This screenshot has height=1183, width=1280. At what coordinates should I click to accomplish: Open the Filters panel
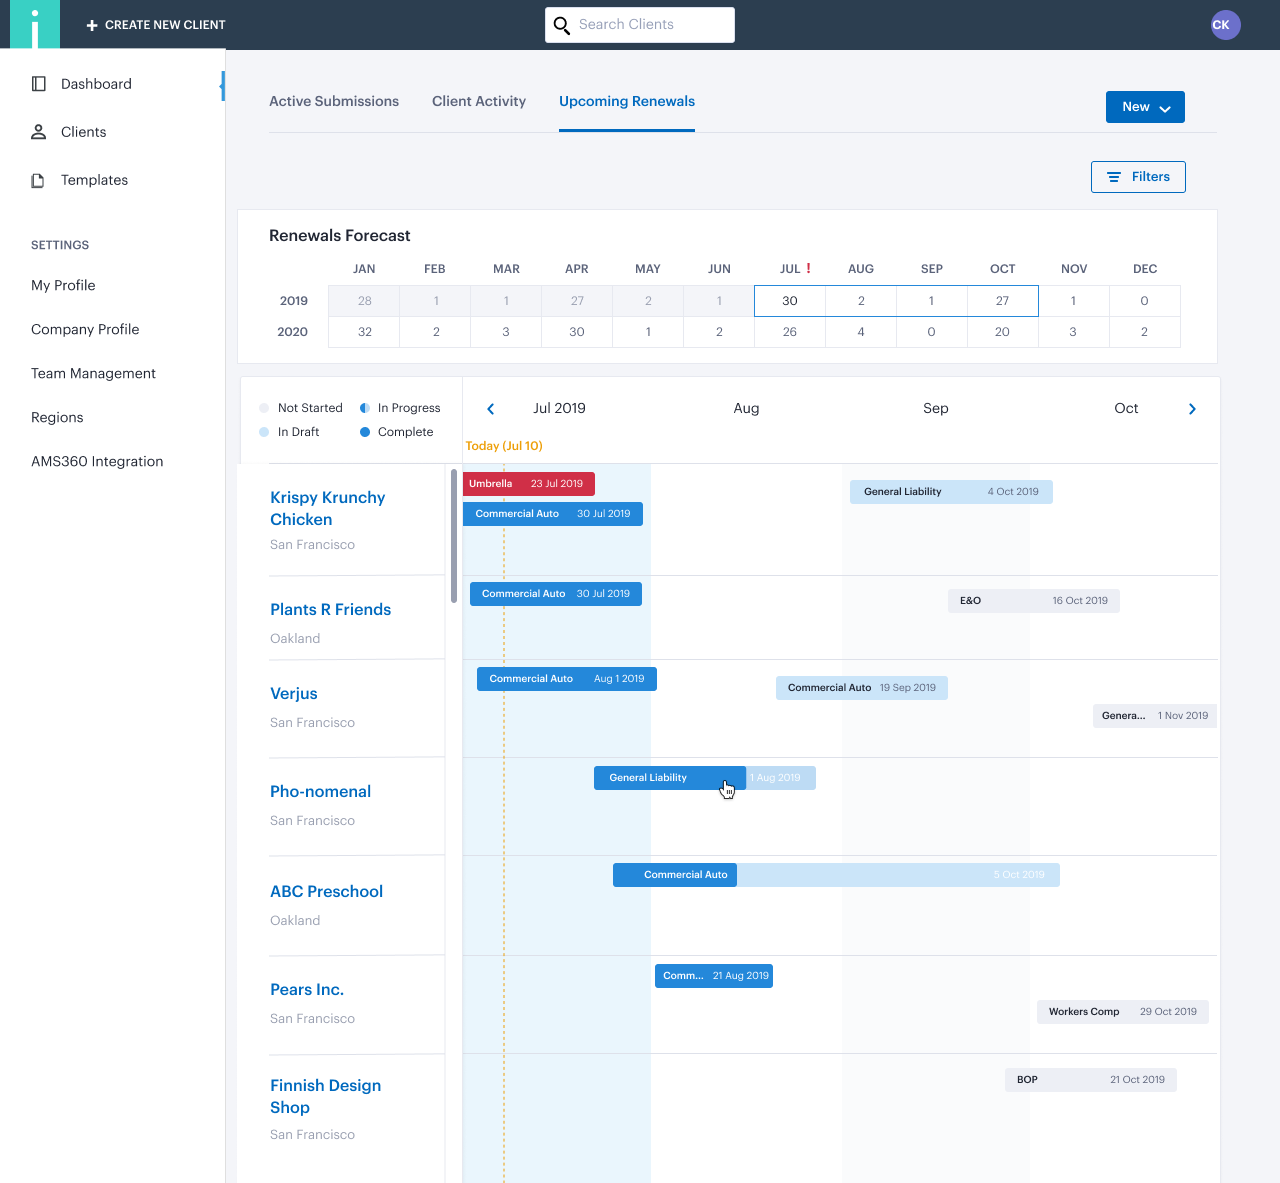(x=1138, y=177)
